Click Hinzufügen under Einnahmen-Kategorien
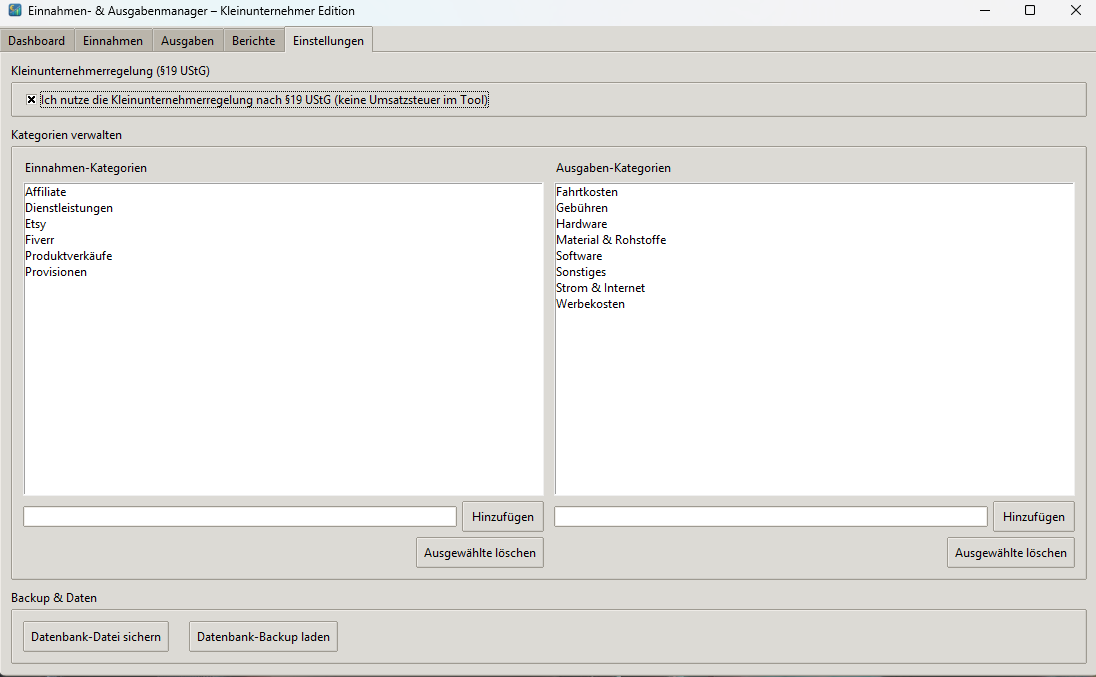The height and width of the screenshot is (677, 1096). click(x=502, y=516)
